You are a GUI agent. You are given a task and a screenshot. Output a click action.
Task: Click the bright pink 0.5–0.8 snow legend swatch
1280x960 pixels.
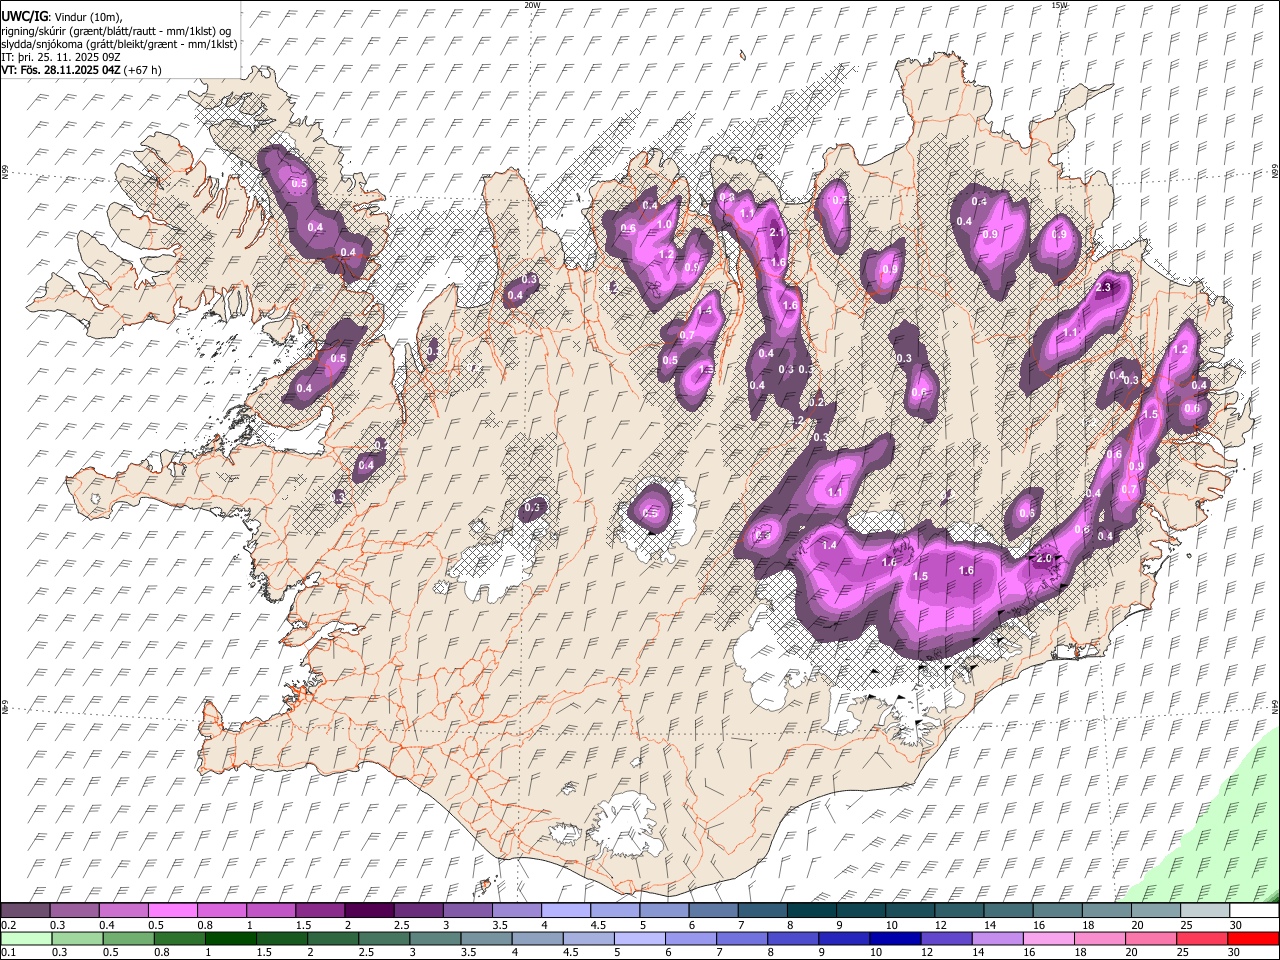(x=172, y=911)
